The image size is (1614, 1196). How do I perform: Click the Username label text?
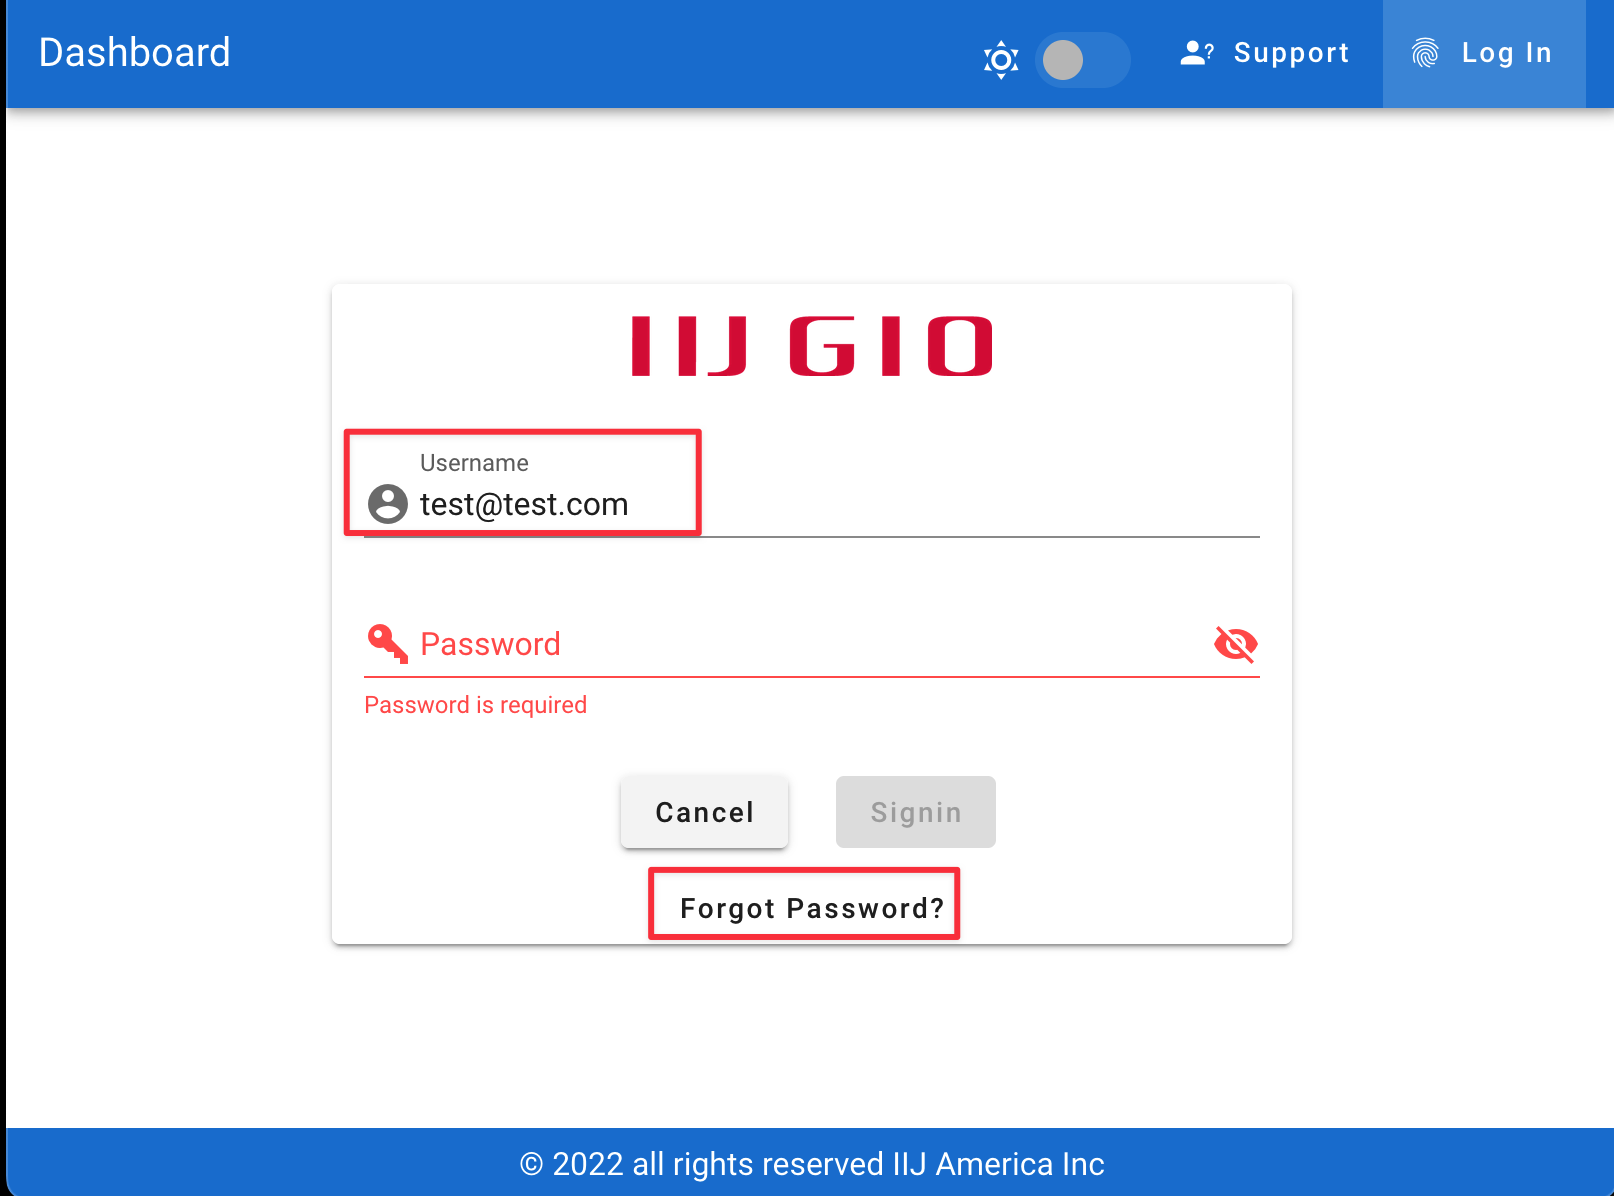click(x=474, y=463)
